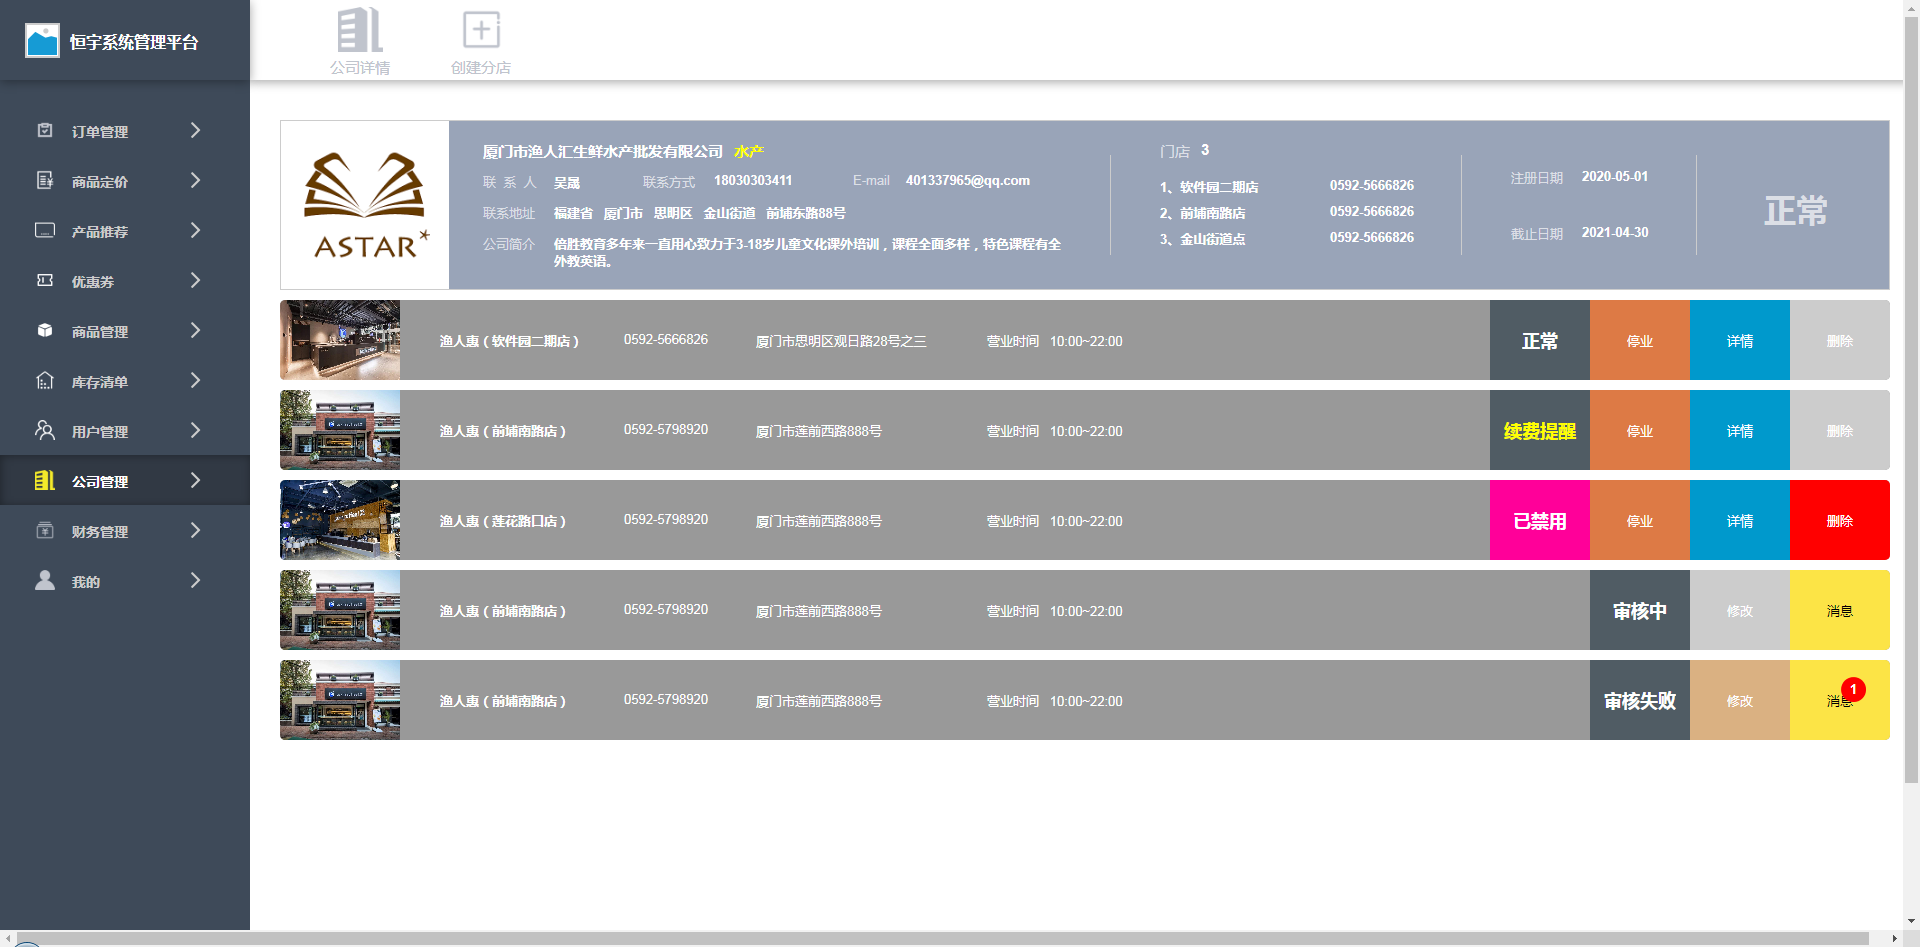Click the 软件园二期店 store thumbnail photo
The image size is (1920, 947).
pos(340,340)
